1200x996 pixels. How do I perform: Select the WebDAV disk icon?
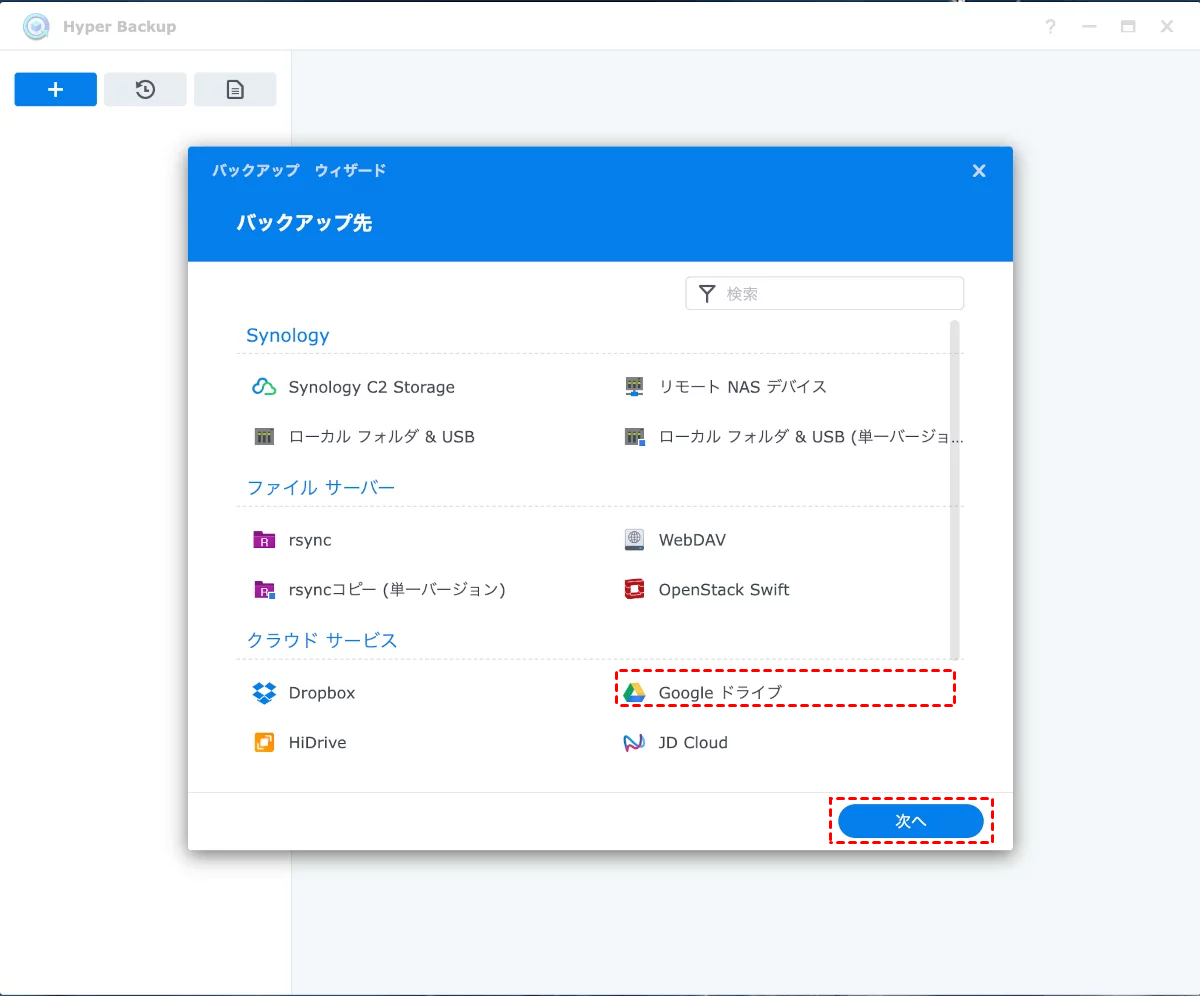coord(634,540)
